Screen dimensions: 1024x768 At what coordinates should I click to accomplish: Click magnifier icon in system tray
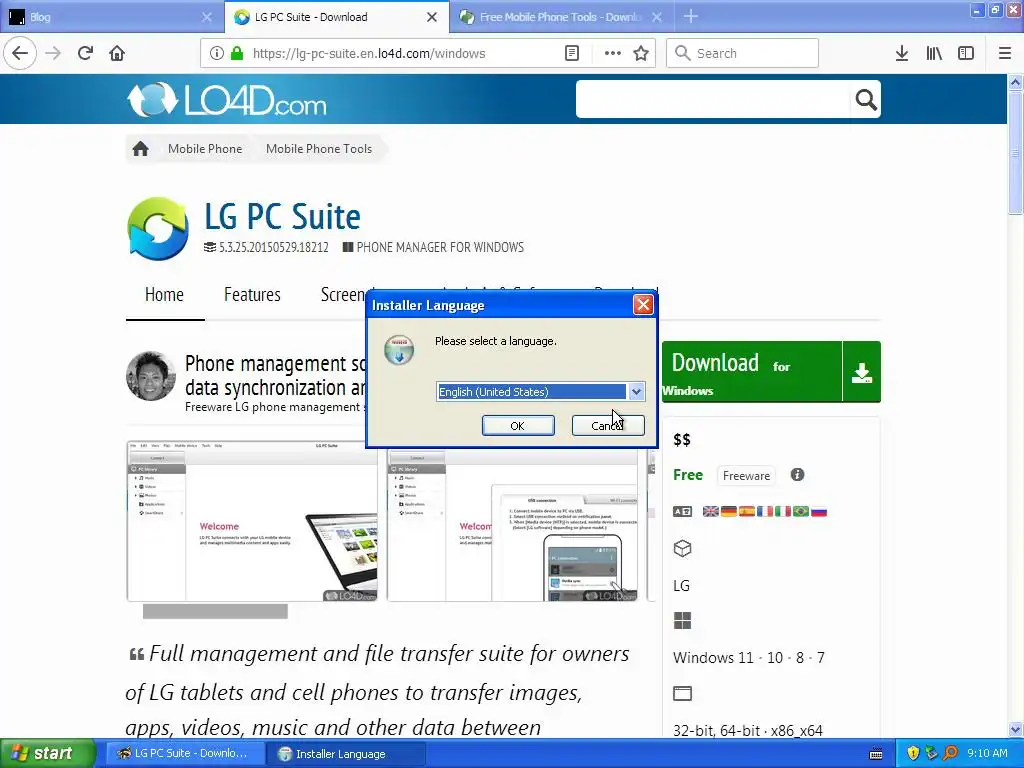950,753
